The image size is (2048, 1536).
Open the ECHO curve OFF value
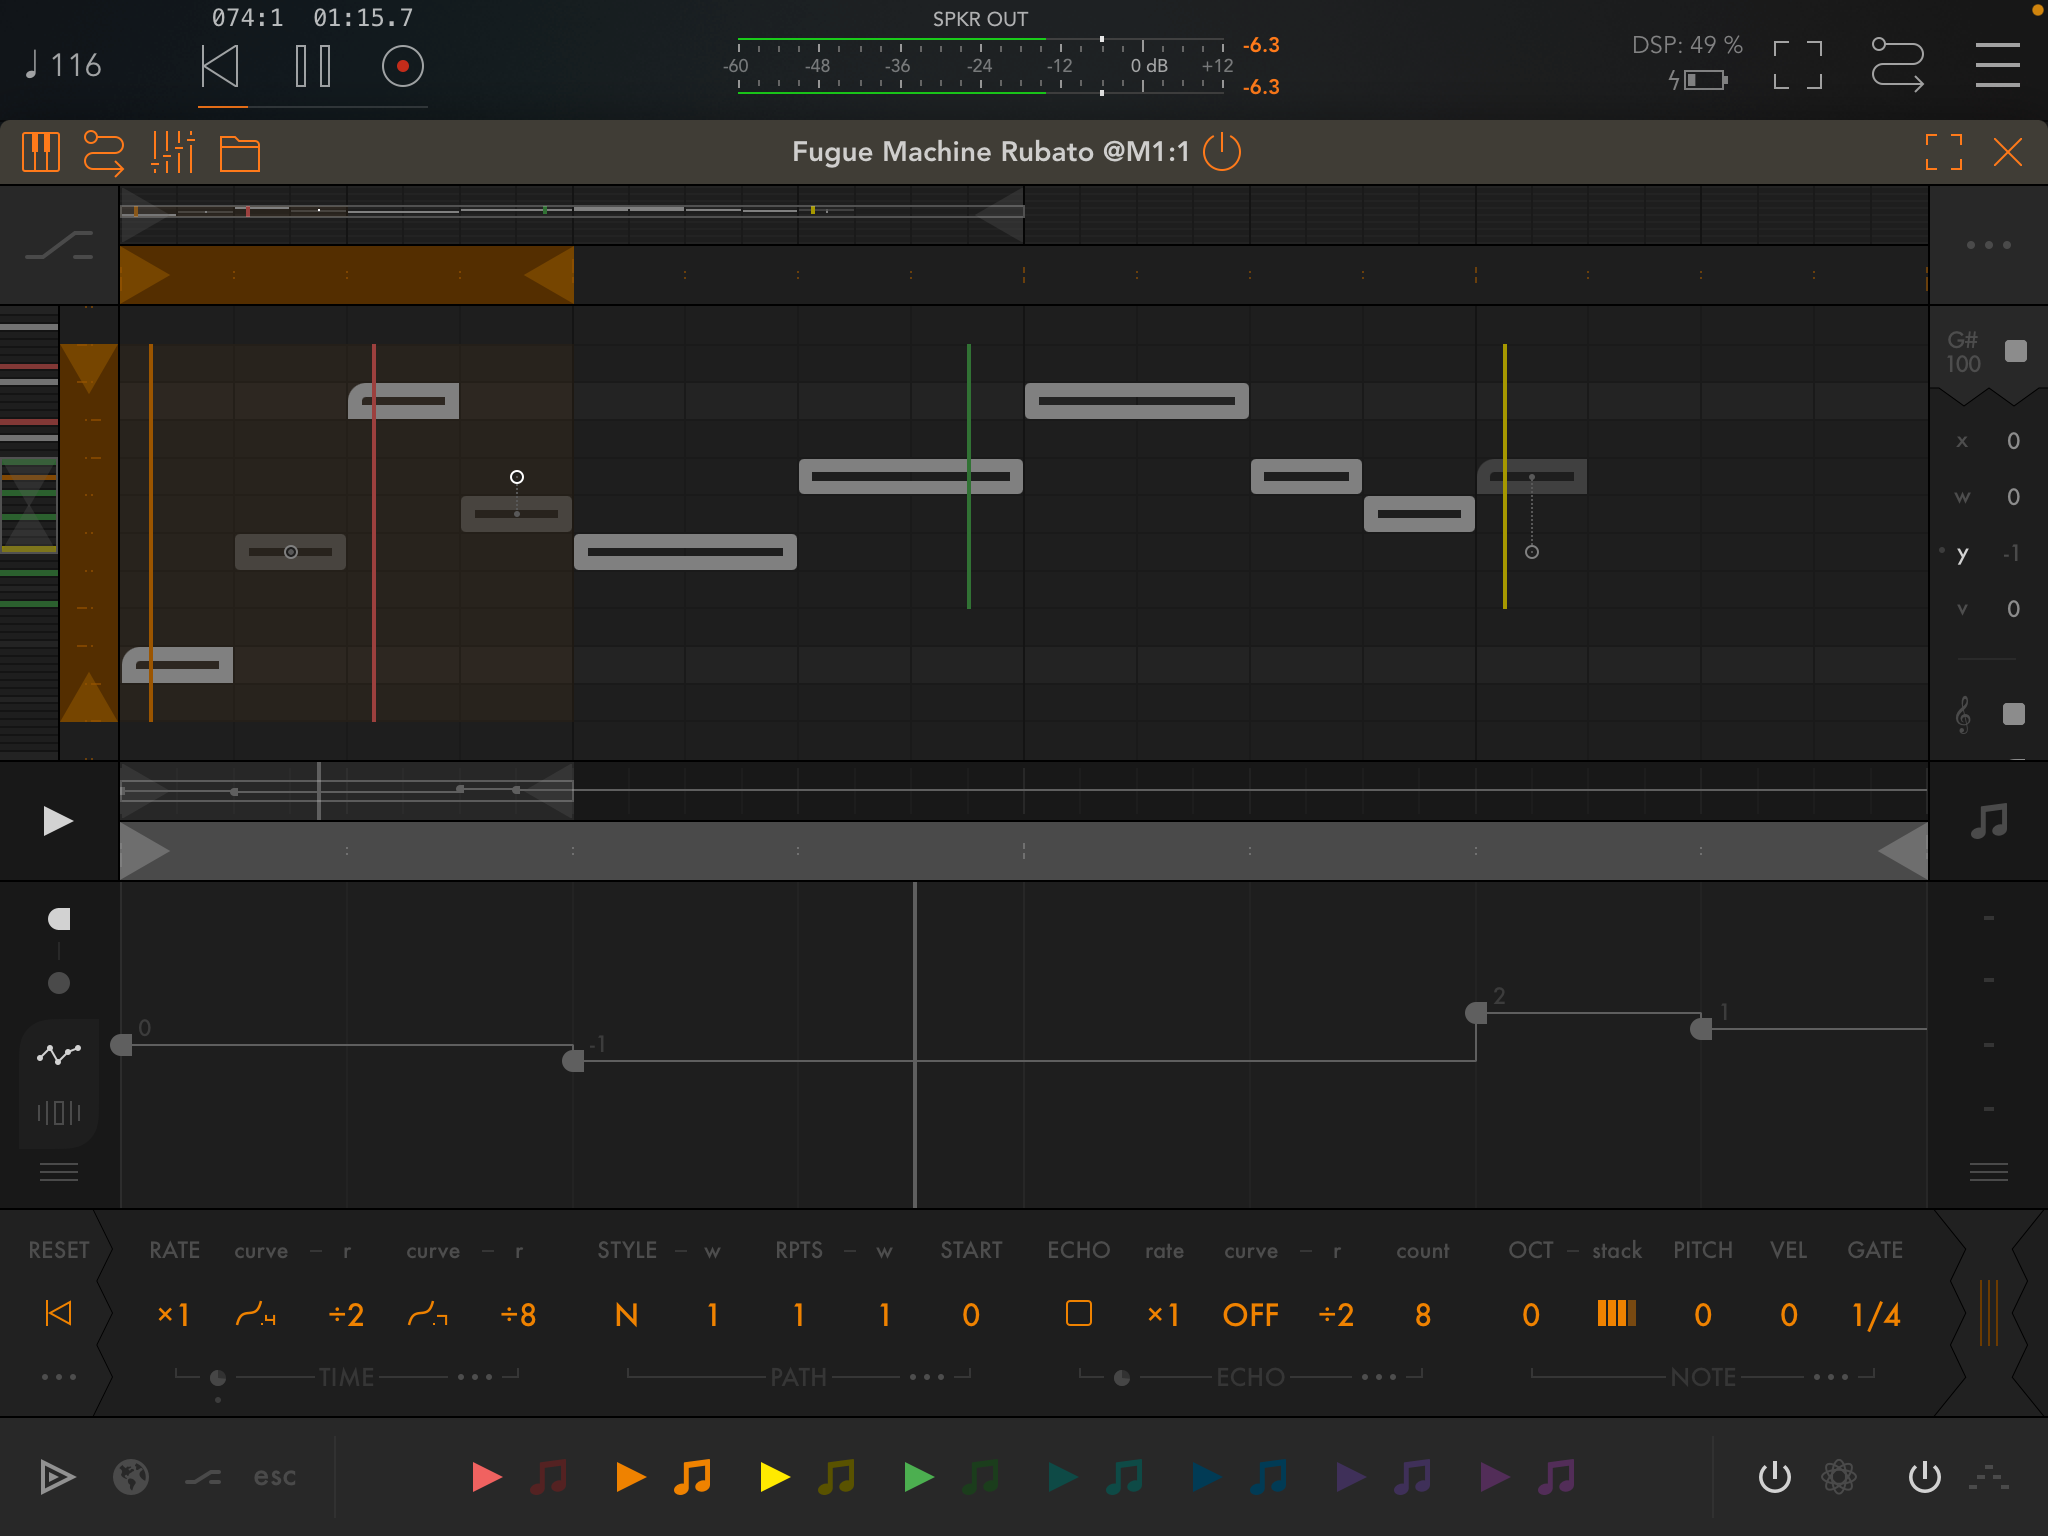[1250, 1314]
